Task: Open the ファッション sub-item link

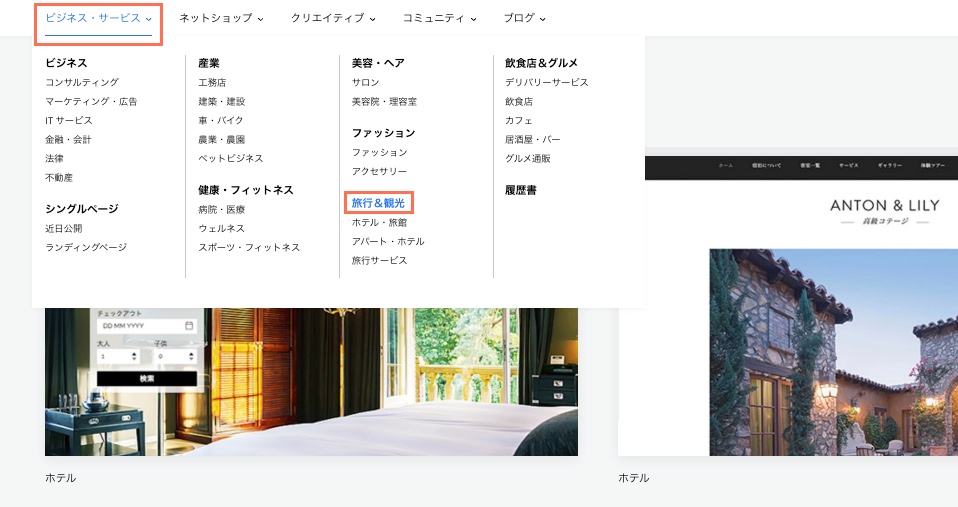Action: pyautogui.click(x=379, y=152)
